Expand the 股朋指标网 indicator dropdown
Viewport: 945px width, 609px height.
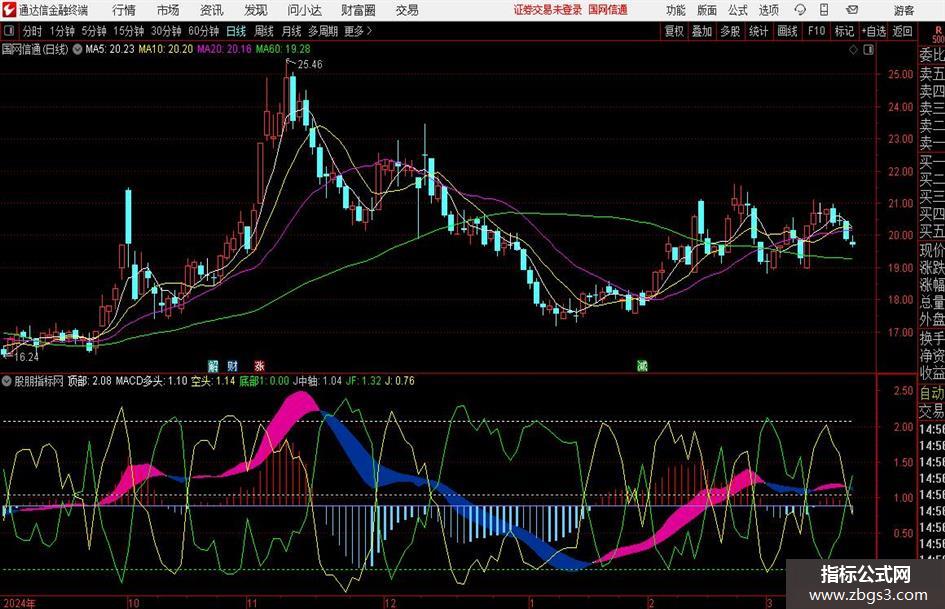click(7, 381)
